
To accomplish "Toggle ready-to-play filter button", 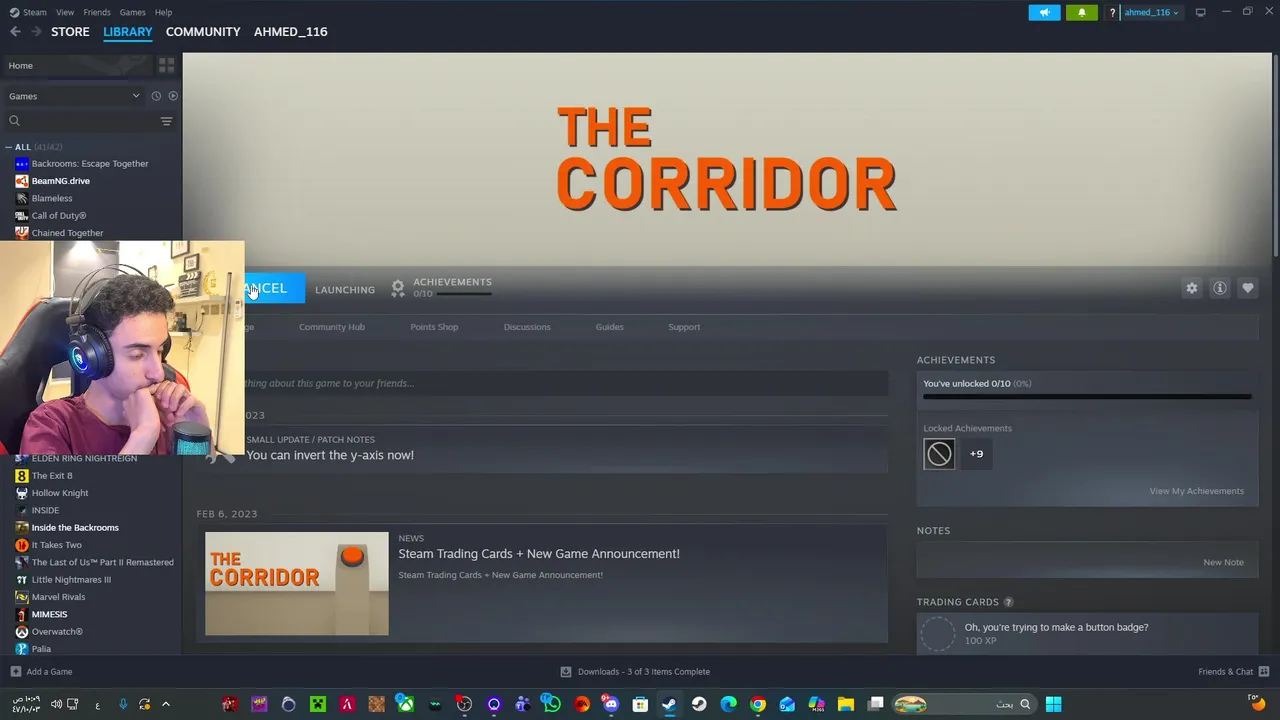I will pos(173,96).
